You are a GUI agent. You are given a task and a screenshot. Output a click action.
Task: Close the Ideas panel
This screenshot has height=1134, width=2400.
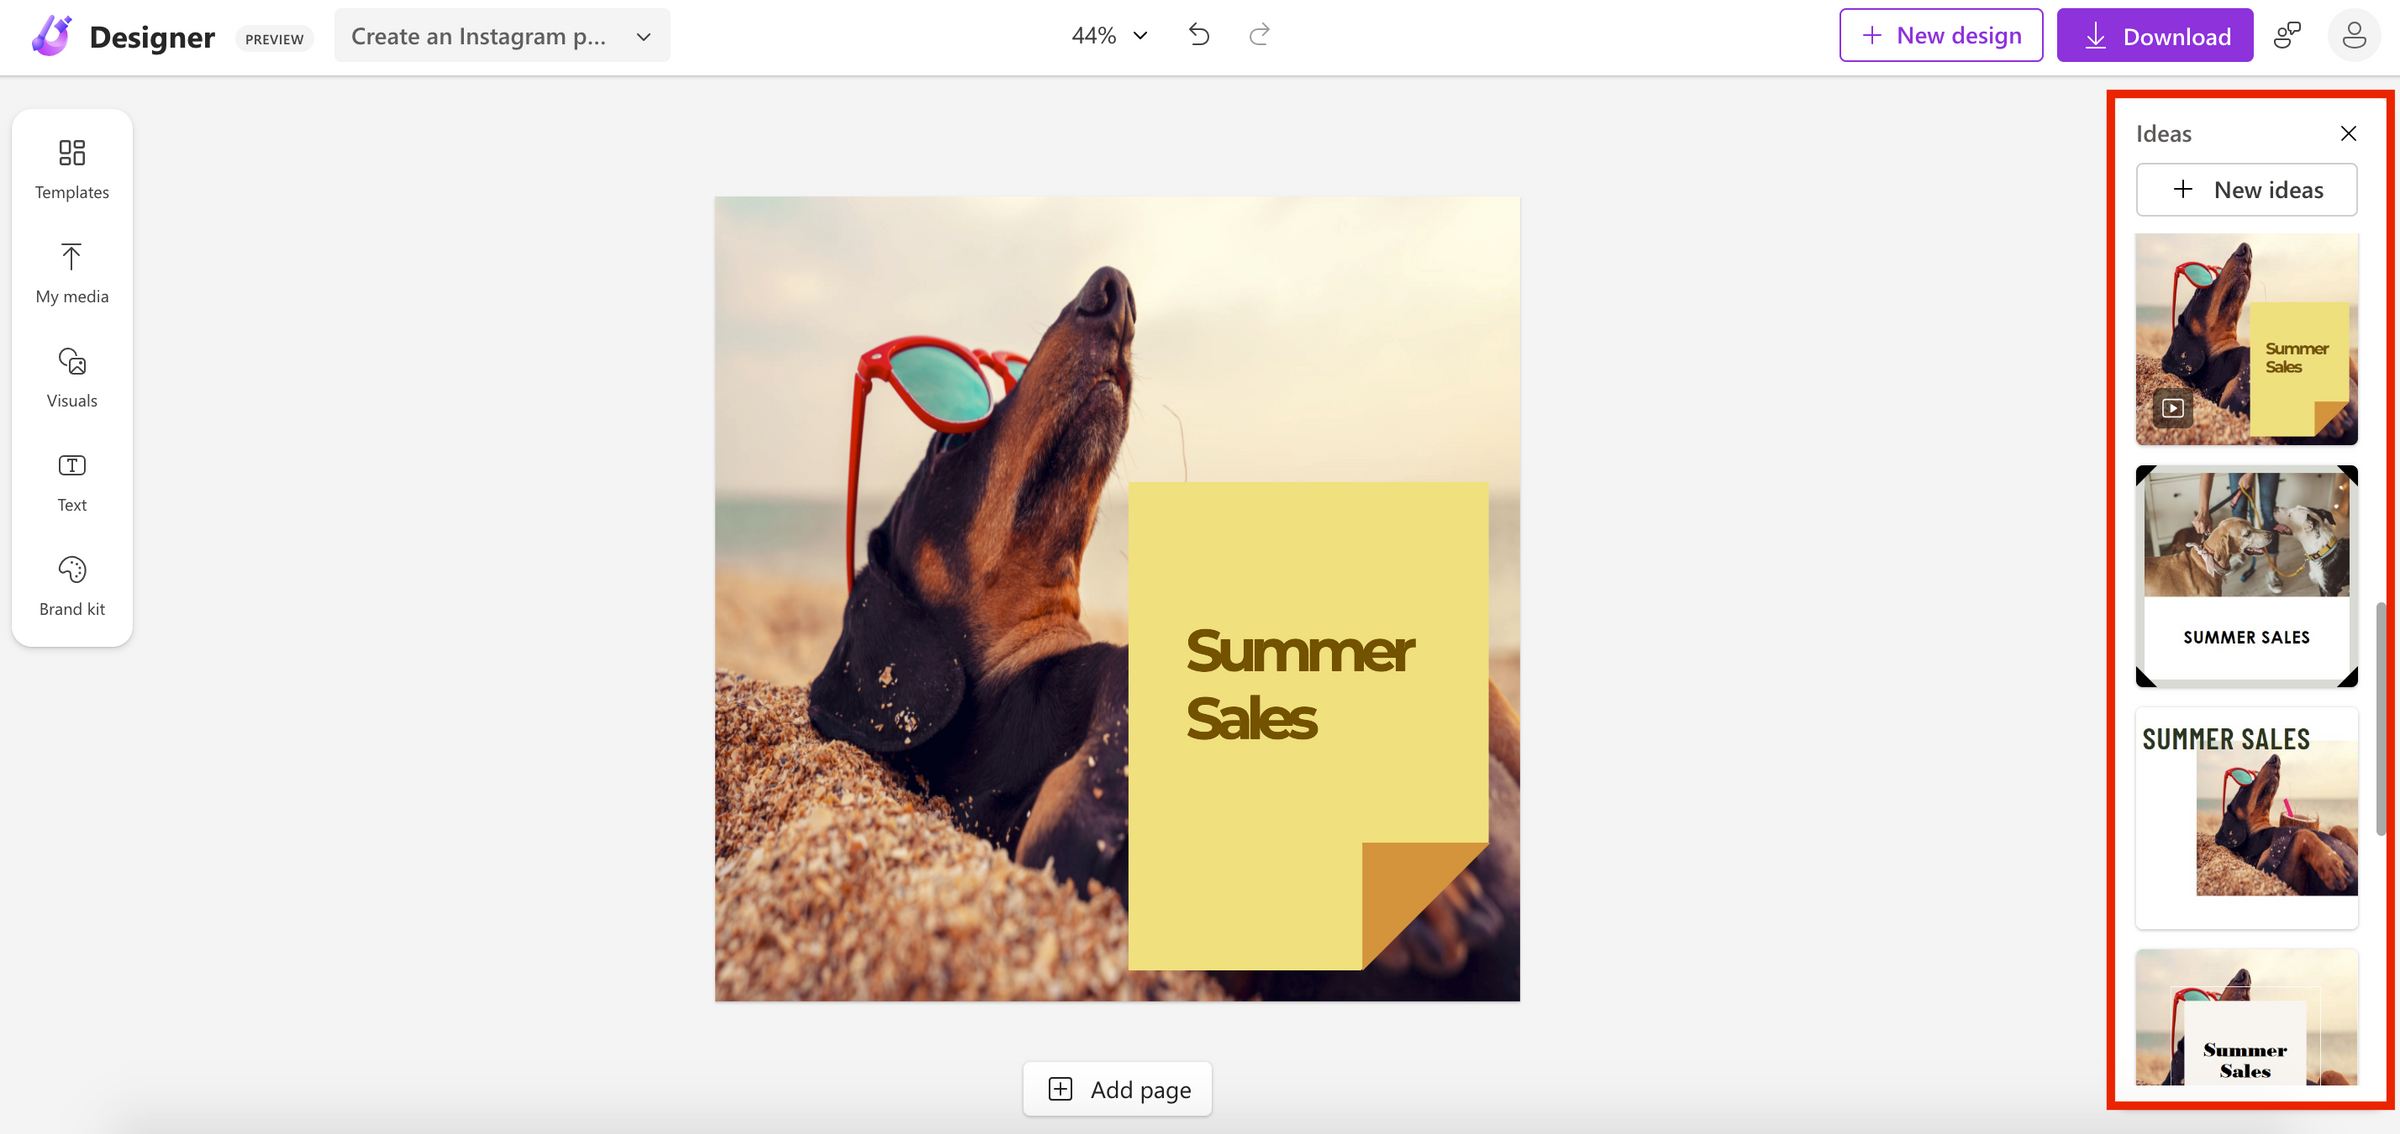click(x=2349, y=133)
